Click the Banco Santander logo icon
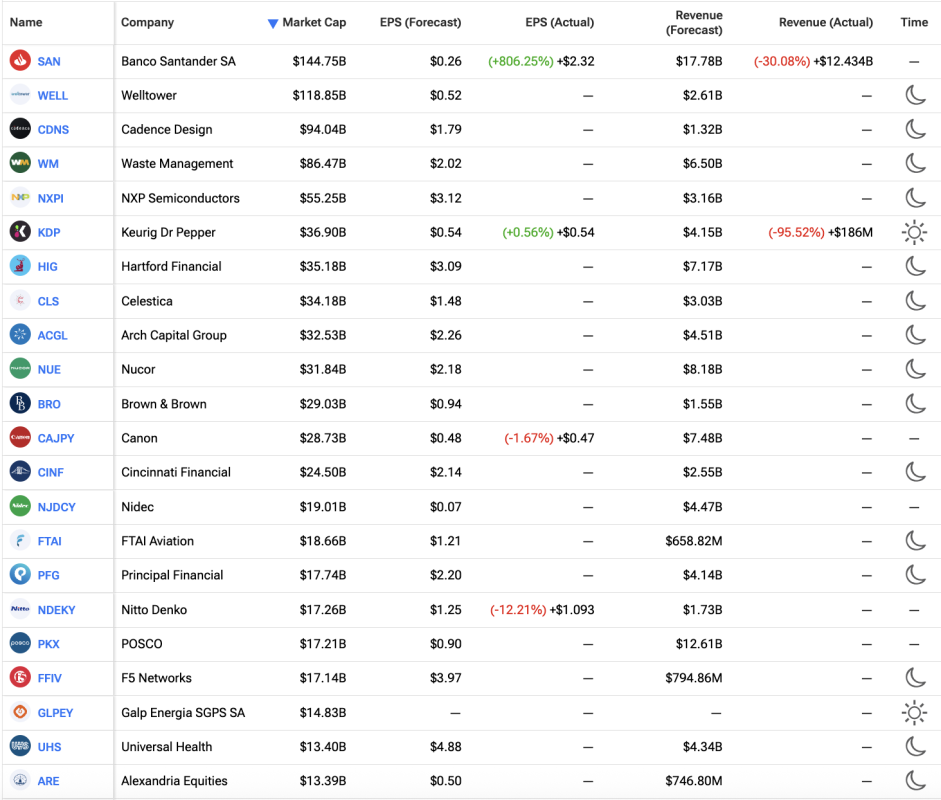Viewport: 941px width, 800px height. tap(20, 61)
